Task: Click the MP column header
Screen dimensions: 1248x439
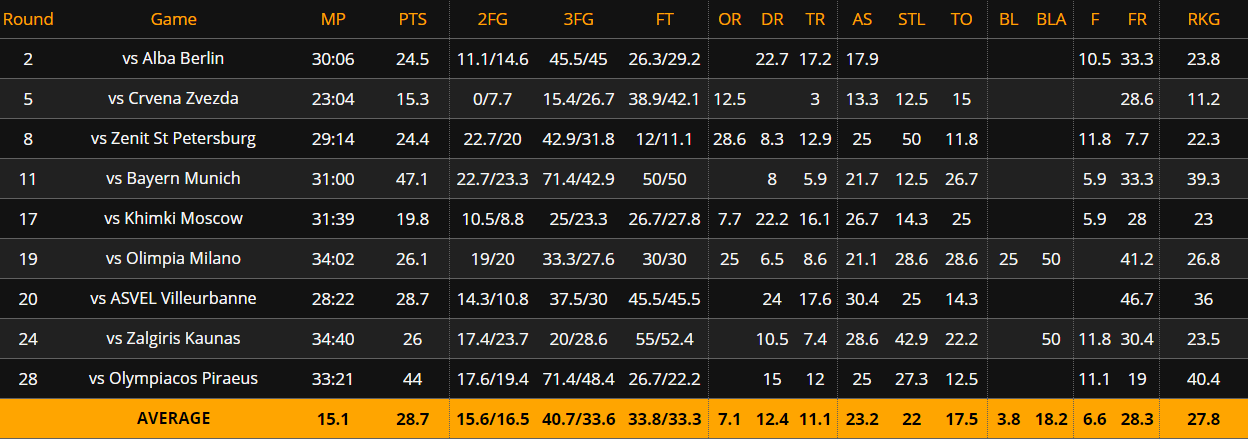Action: [x=333, y=20]
